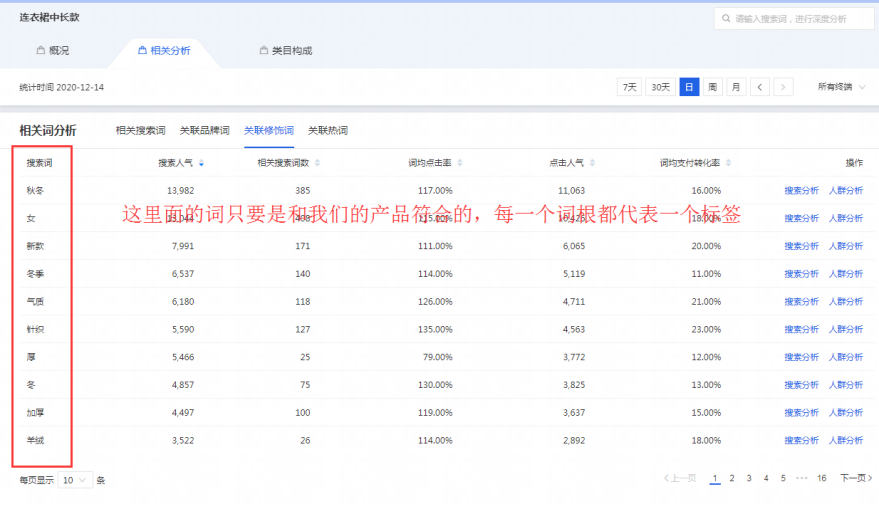
Task: Open 人群分析 for 气质 row
Action: point(846,302)
